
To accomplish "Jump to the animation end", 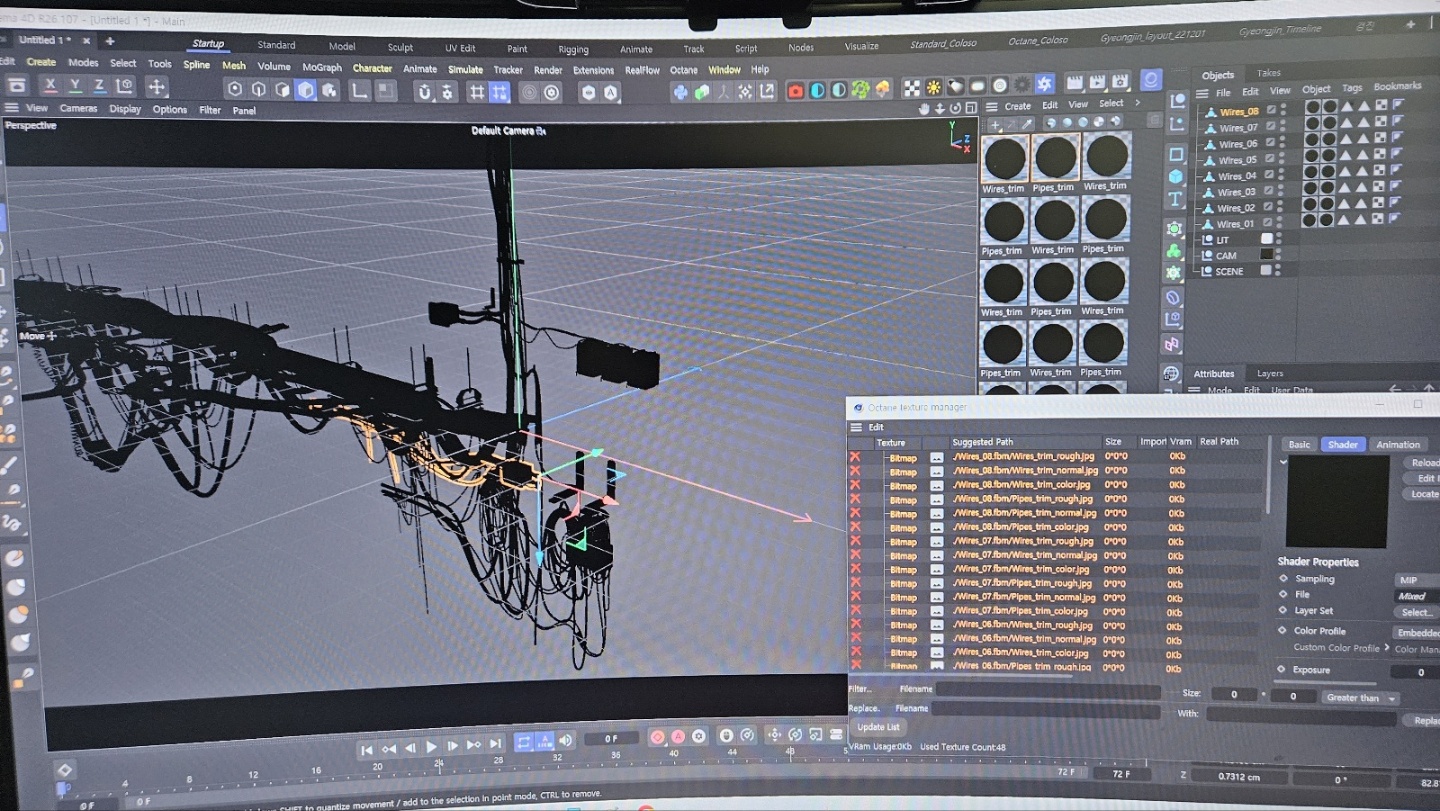I will [x=495, y=744].
